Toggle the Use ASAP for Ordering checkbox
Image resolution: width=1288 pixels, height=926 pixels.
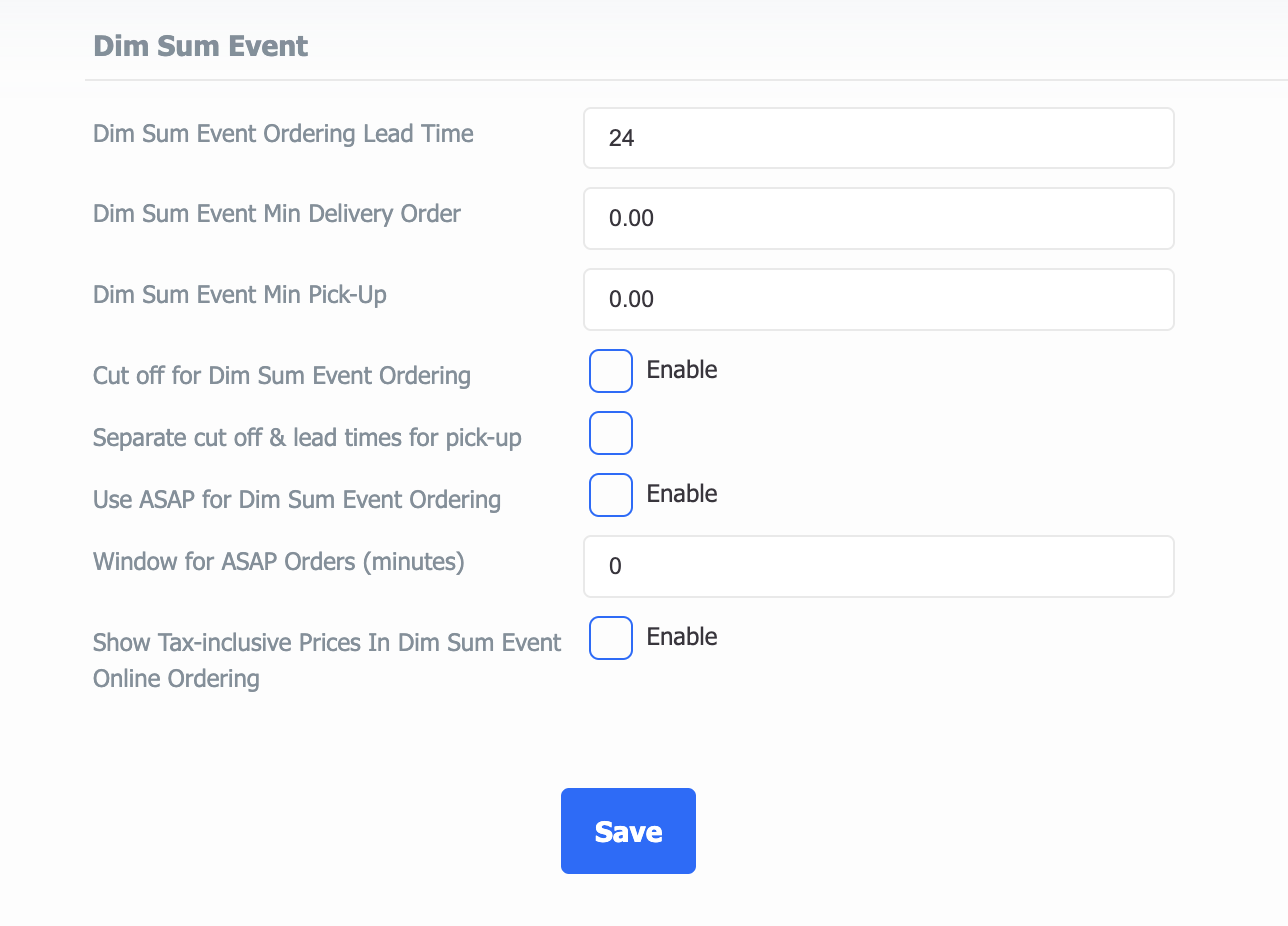[x=611, y=495]
